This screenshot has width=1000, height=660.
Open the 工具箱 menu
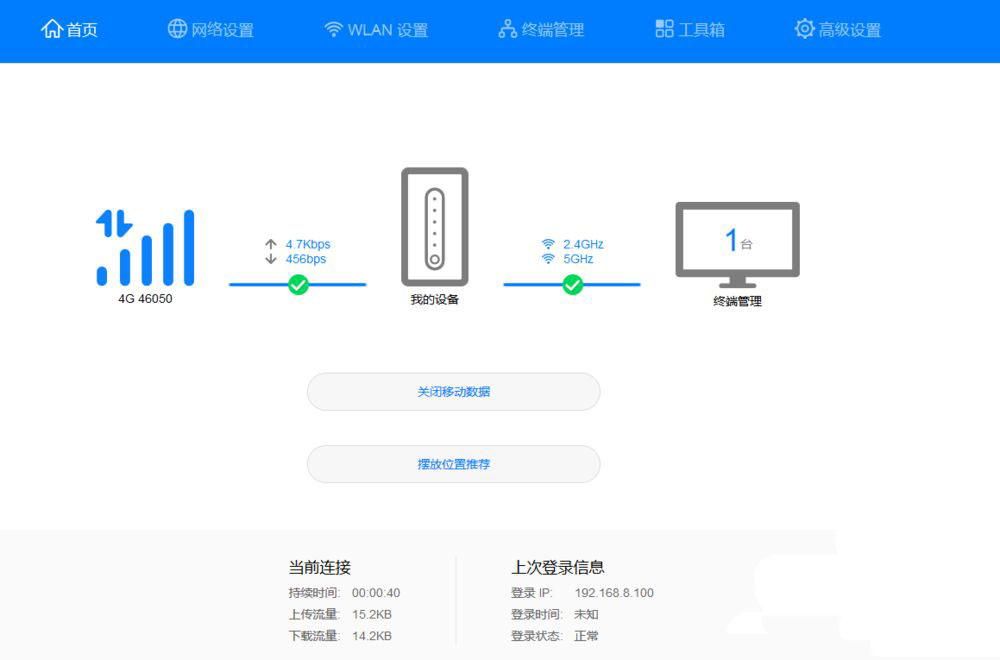(690, 29)
